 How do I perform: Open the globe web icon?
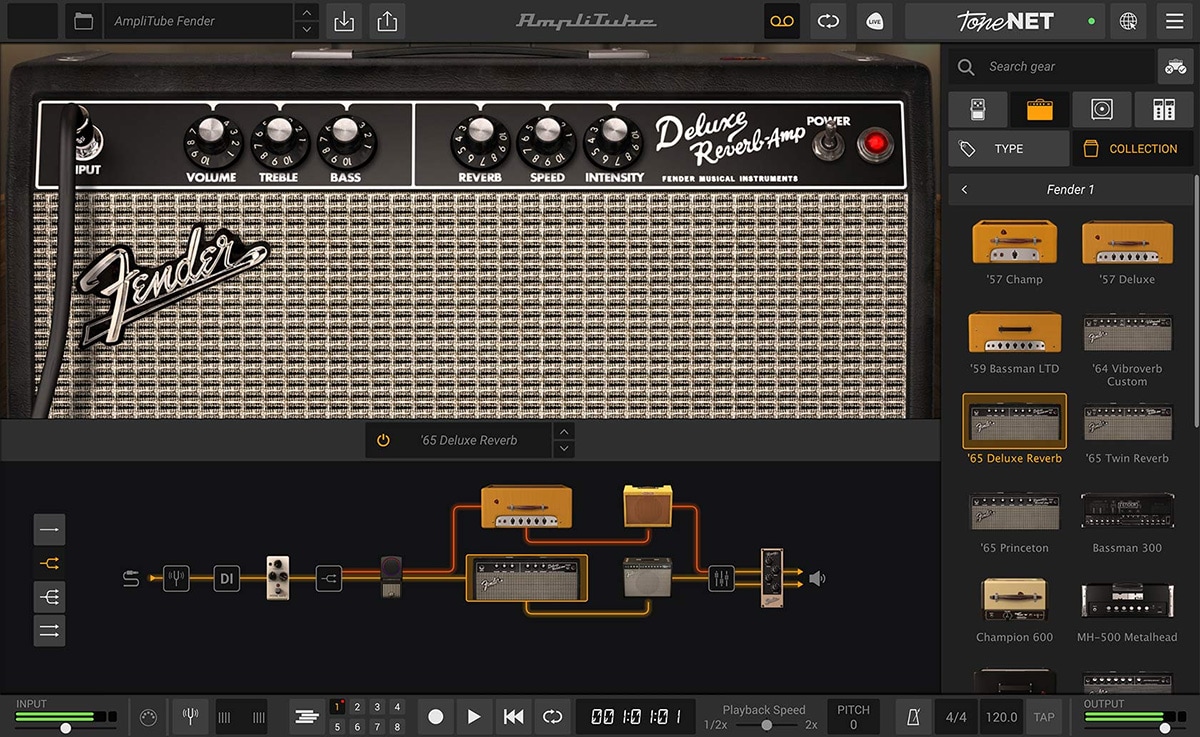[x=1128, y=21]
